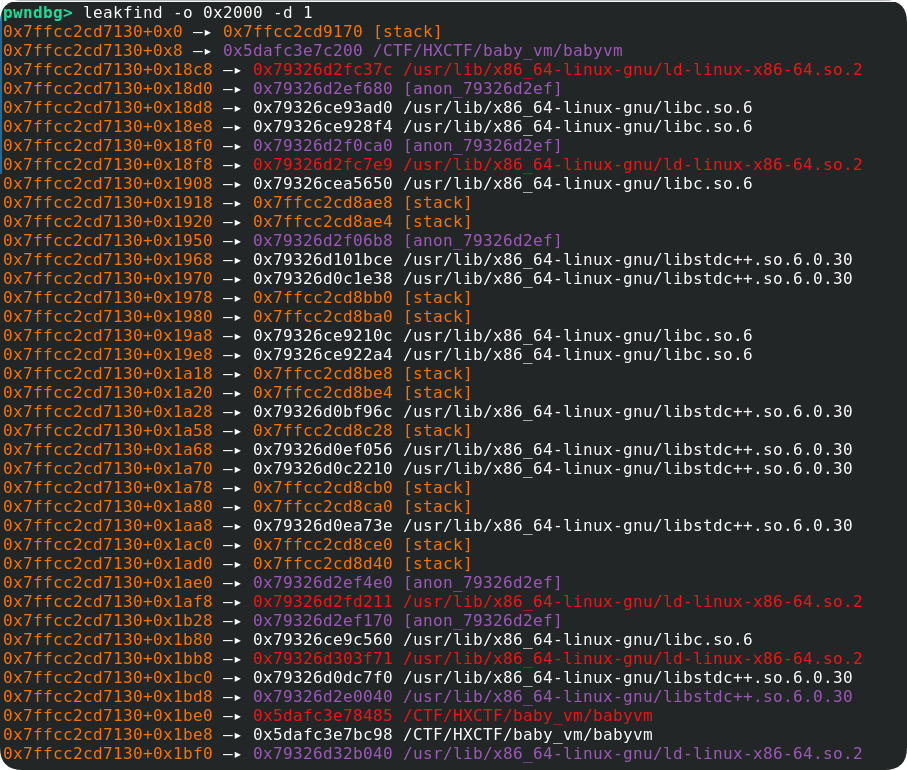Select stack address 0x7ffcc2cd8c28
Image resolution: width=907 pixels, height=770 pixels.
(323, 430)
